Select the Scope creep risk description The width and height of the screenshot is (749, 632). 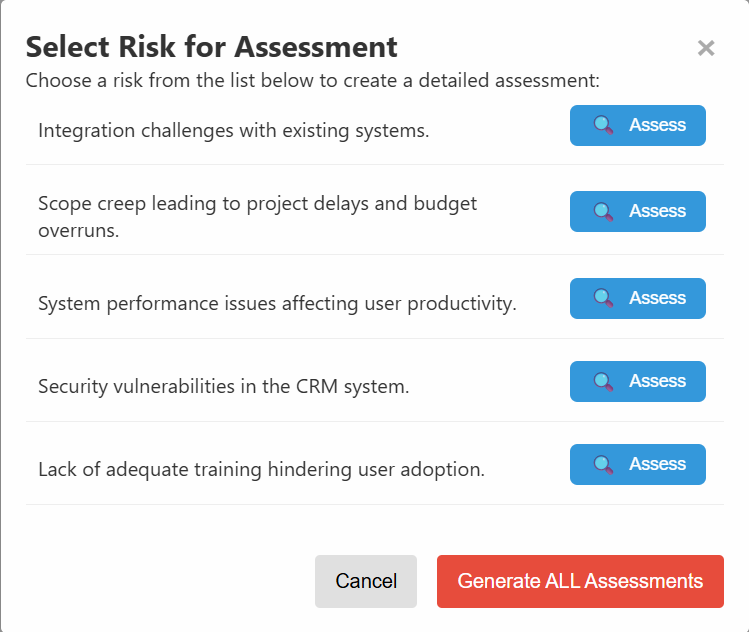coord(257,217)
